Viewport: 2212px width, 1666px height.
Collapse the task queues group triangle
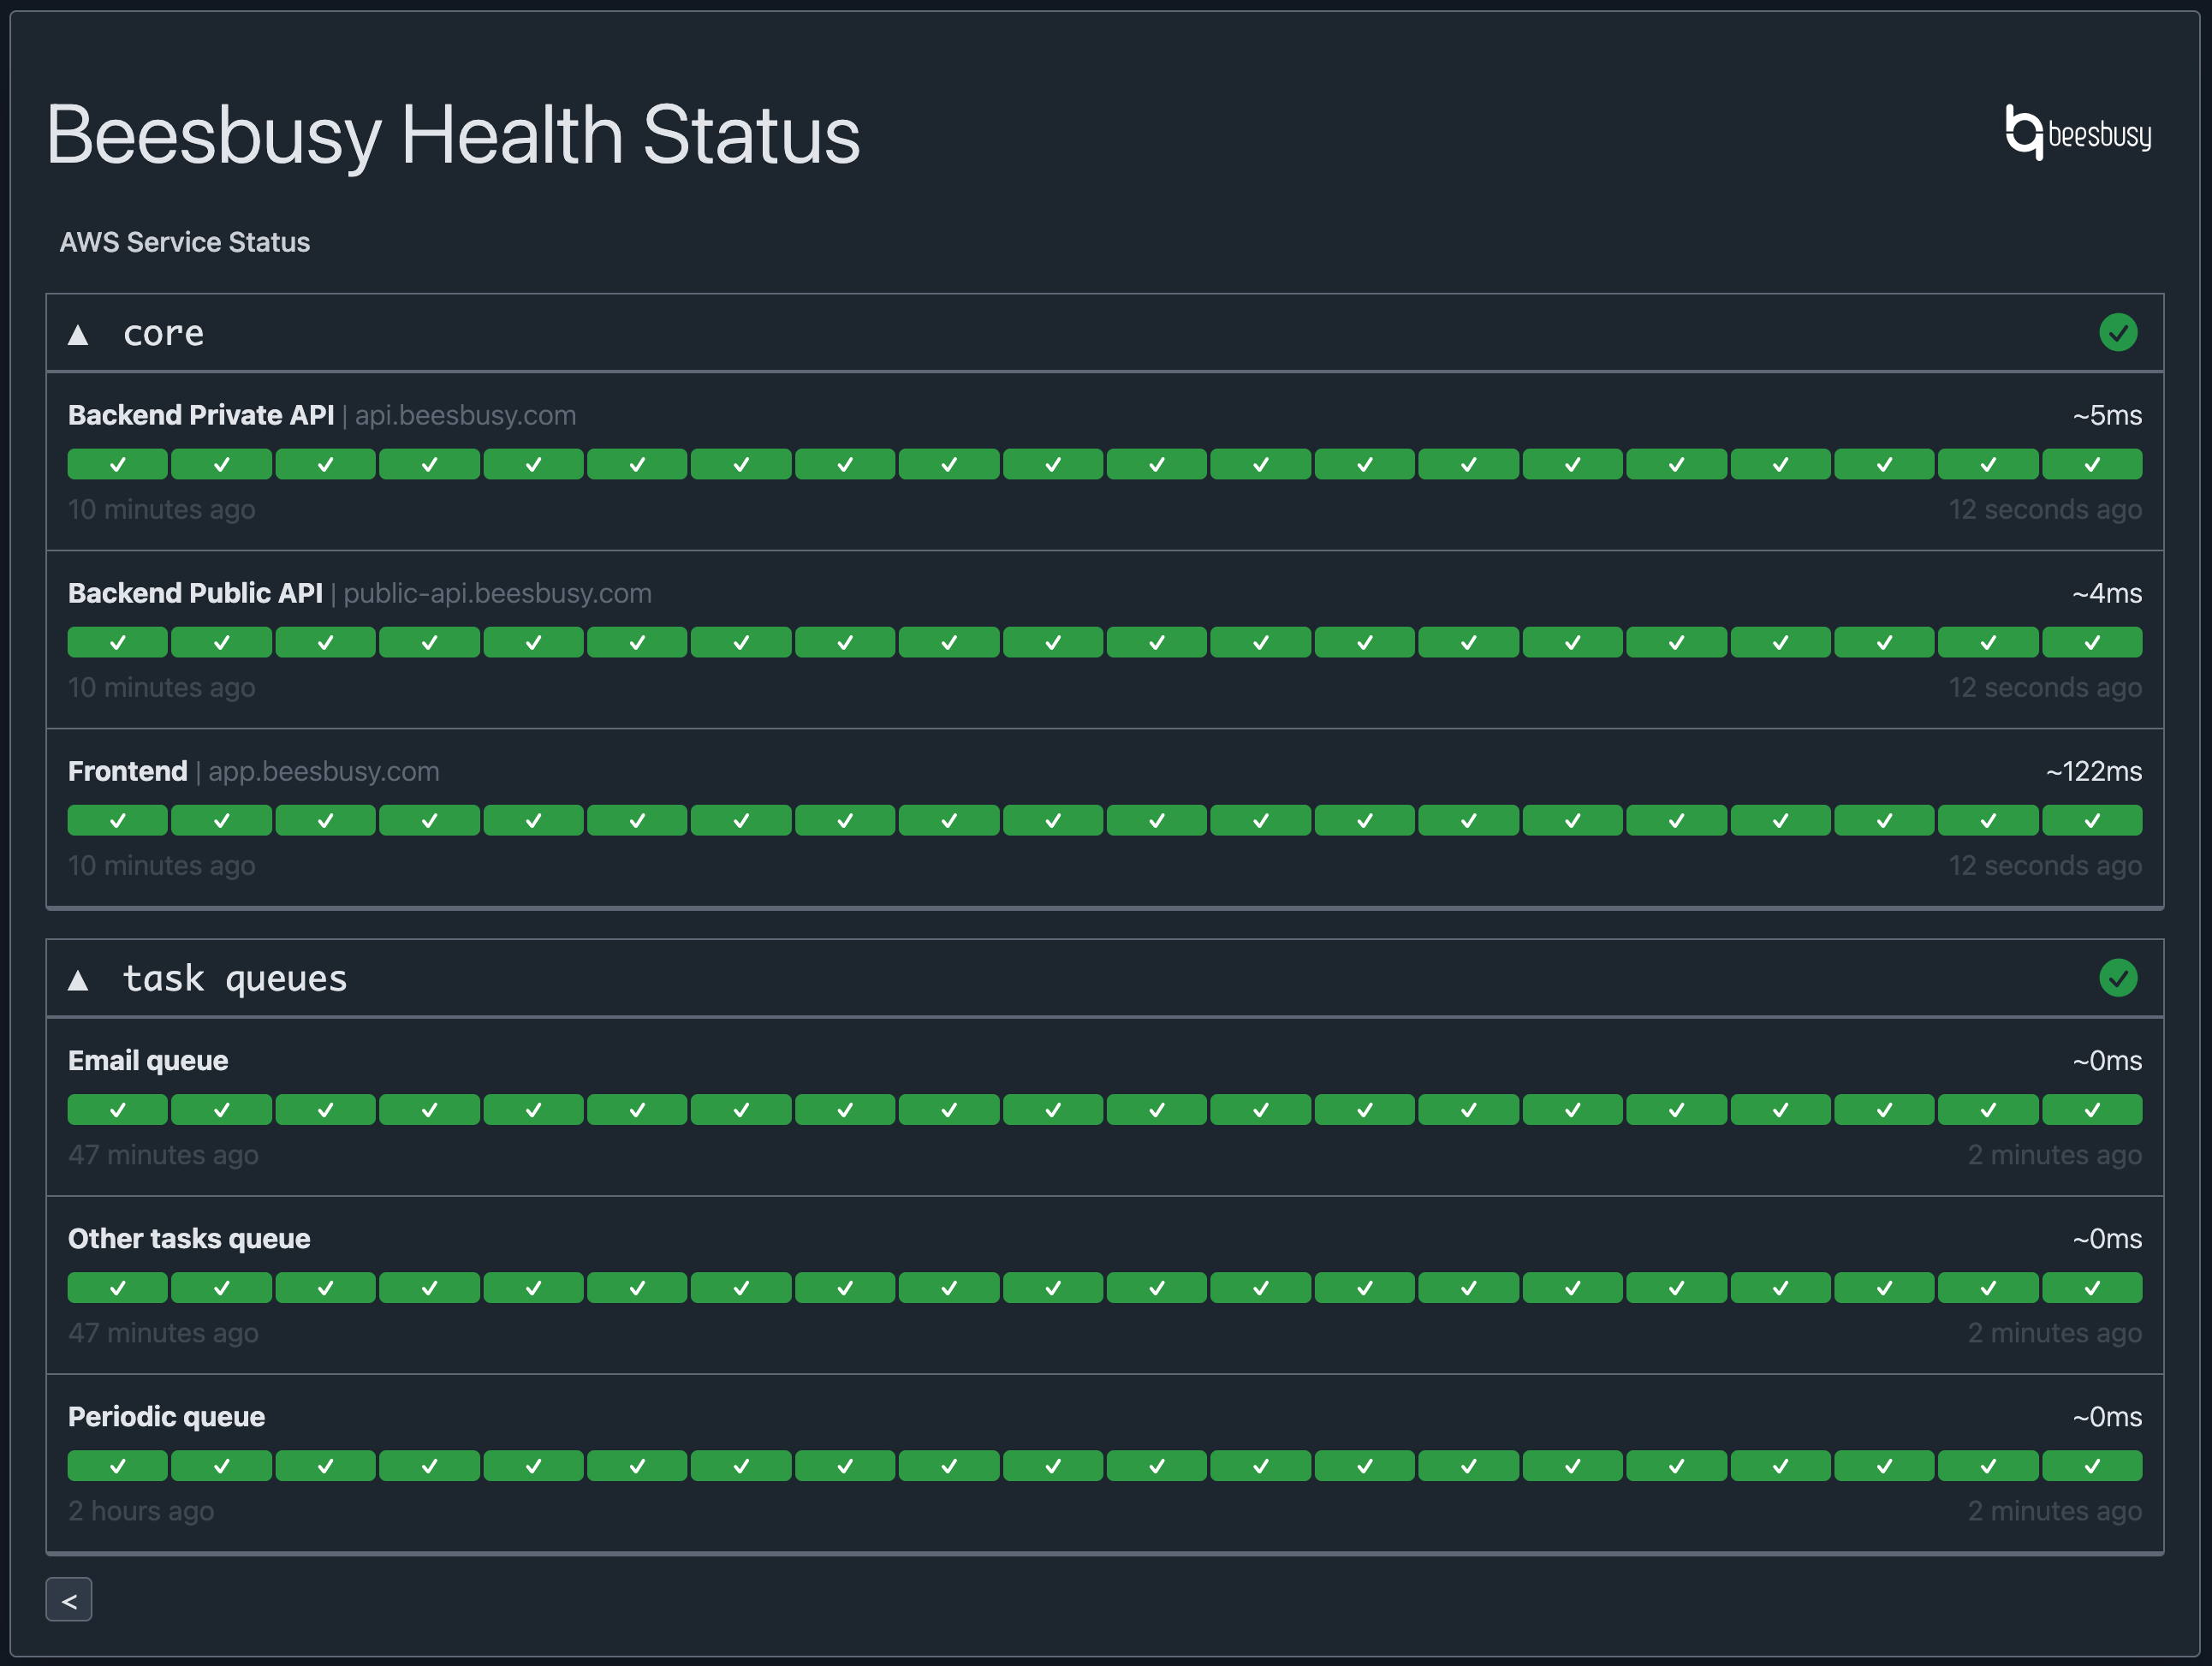78,980
